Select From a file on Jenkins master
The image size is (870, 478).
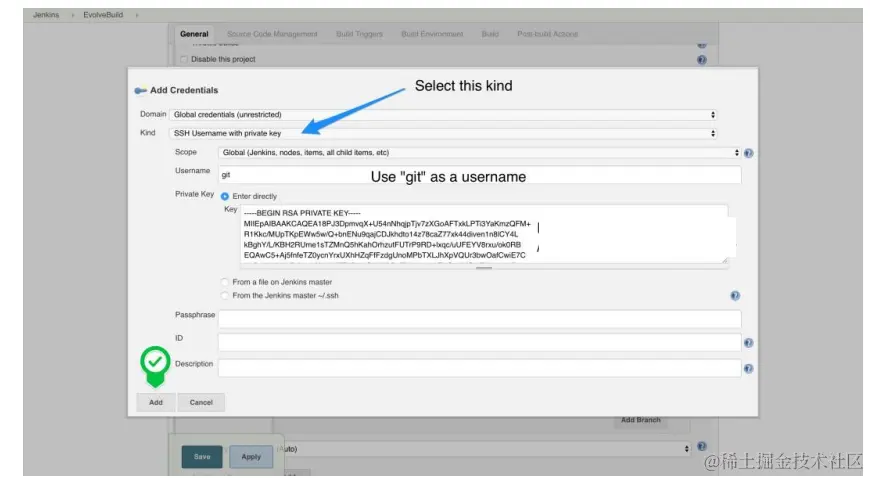(225, 282)
